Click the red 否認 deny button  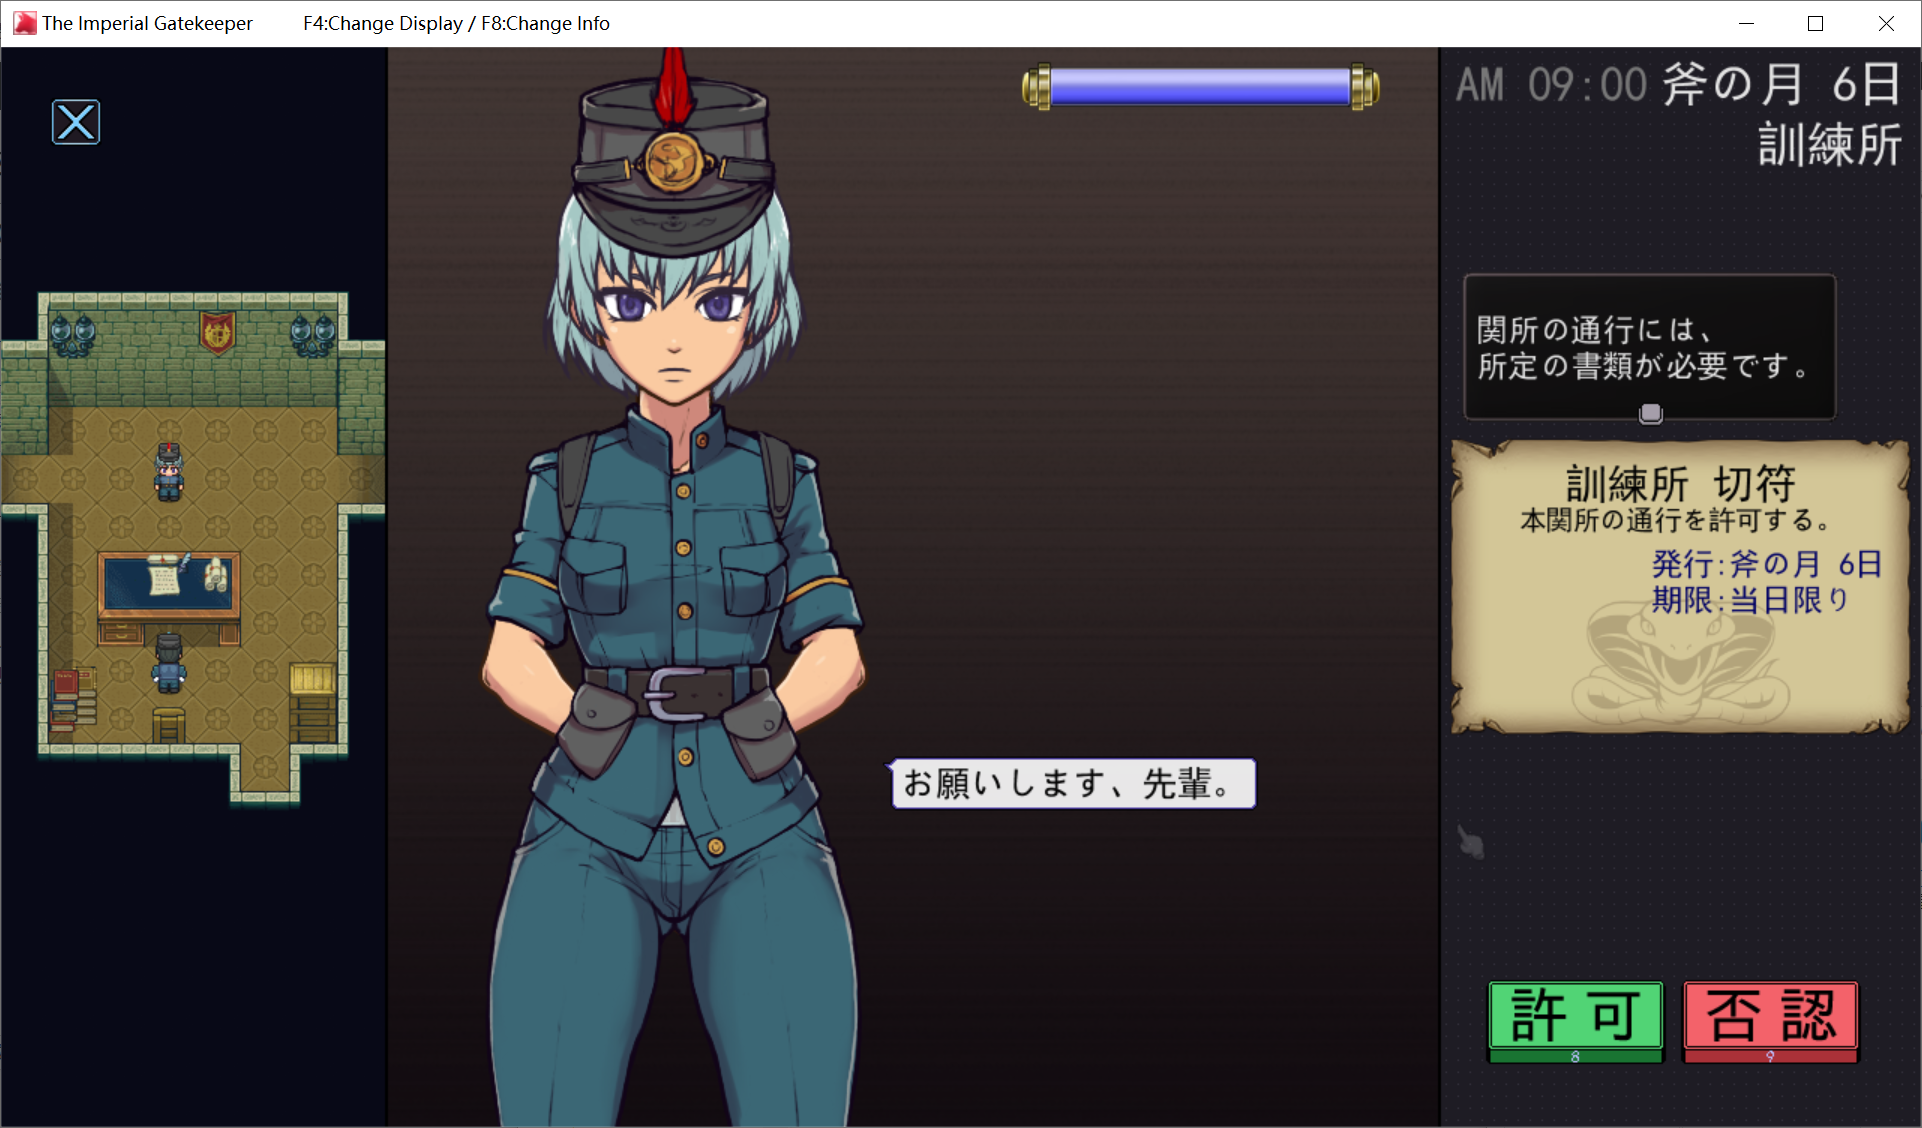[x=1770, y=1021]
